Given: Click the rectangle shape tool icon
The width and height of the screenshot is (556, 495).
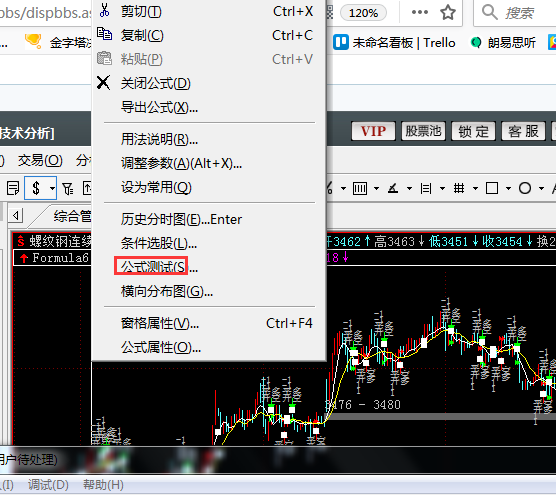Looking at the screenshot, I should pyautogui.click(x=492, y=188).
